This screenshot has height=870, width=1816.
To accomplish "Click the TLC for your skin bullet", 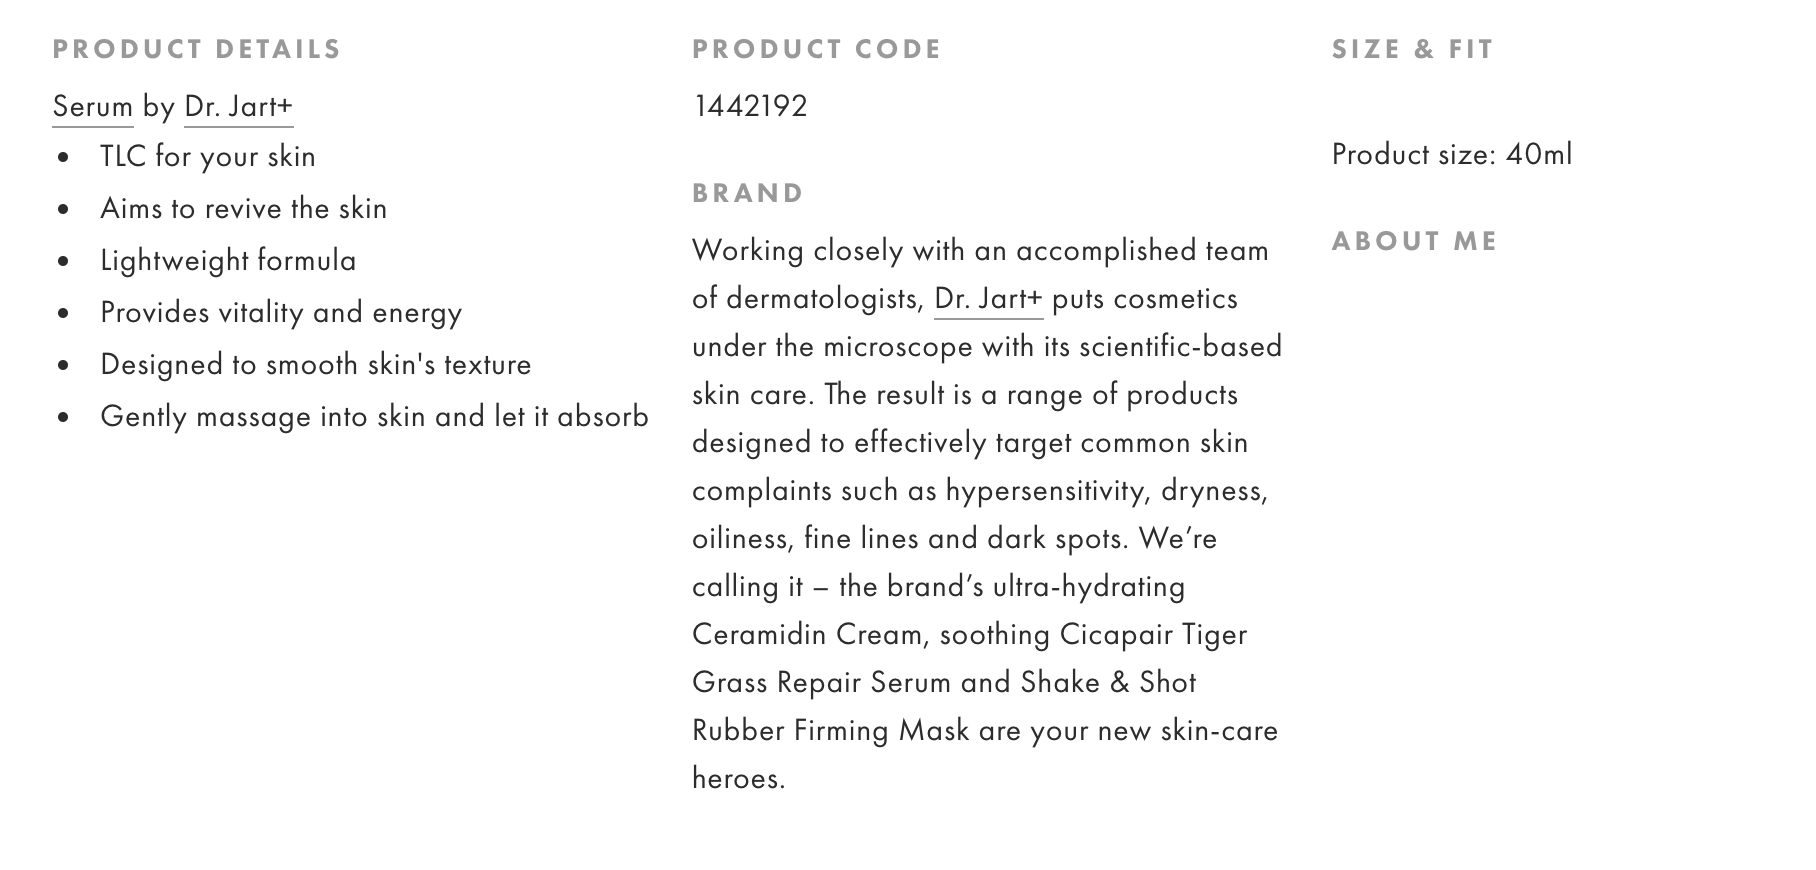I will pos(208,156).
